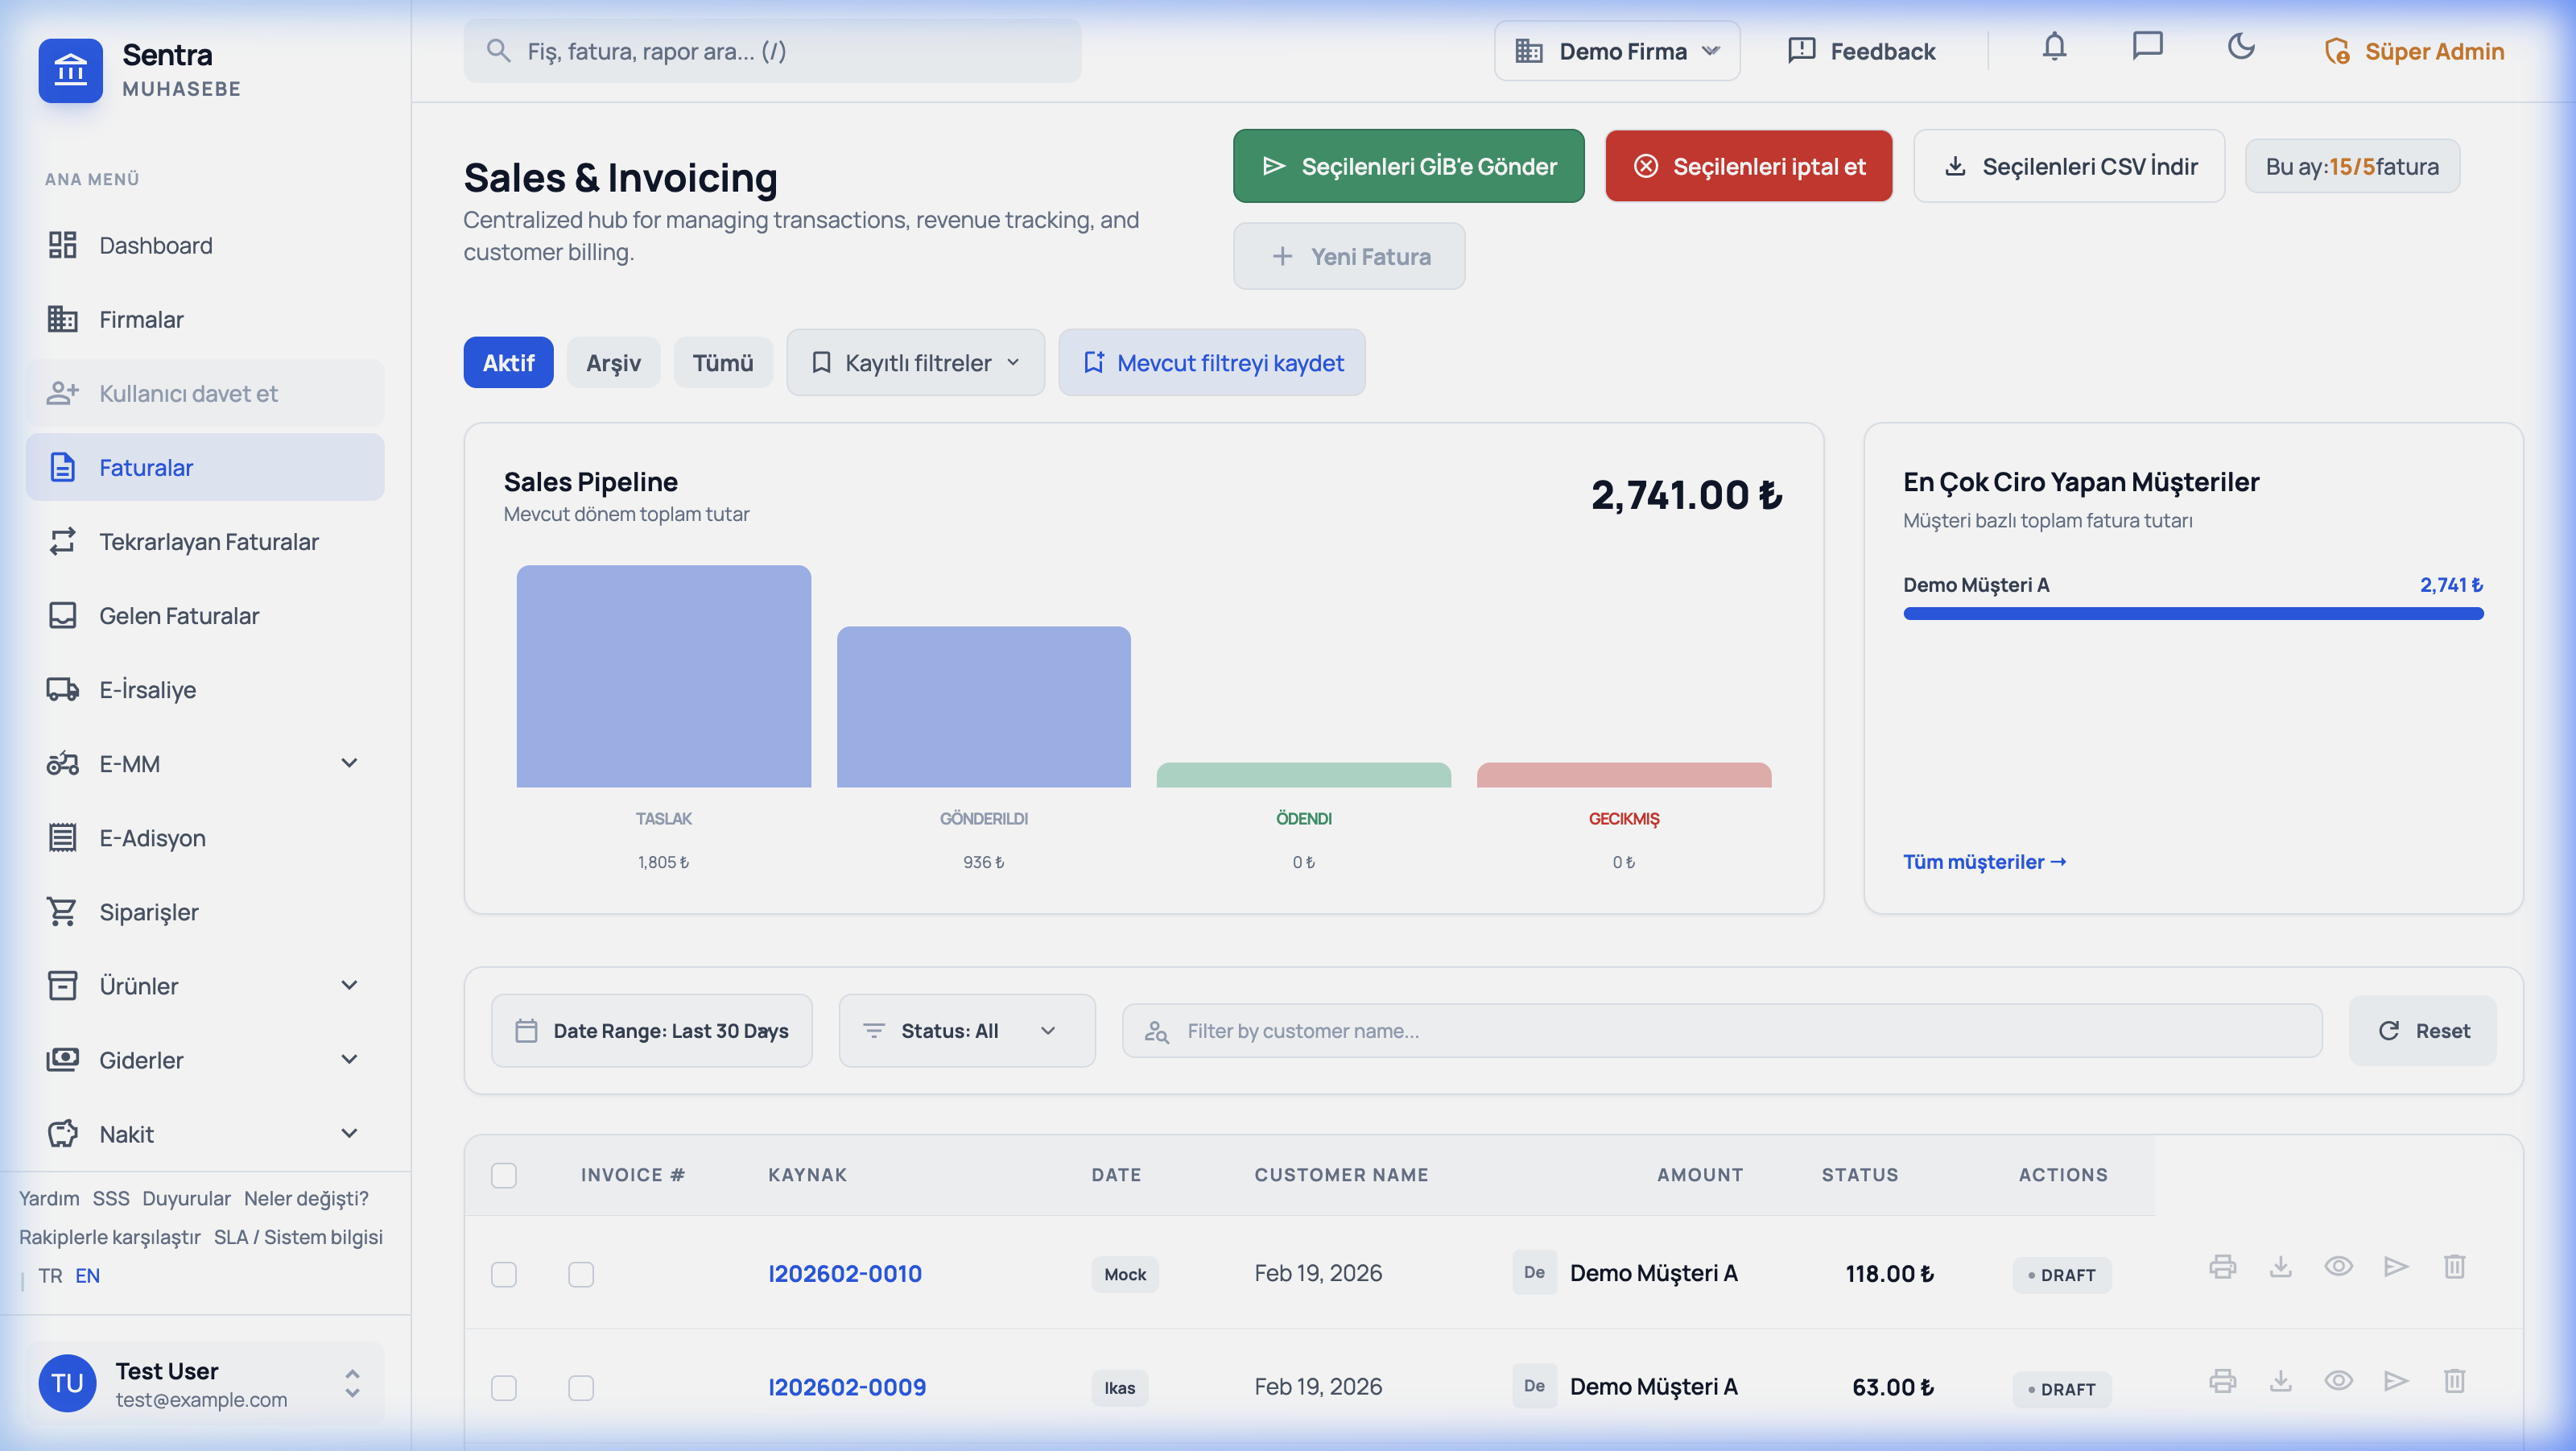
Task: Toggle dark mode moon icon
Action: 2241,47
